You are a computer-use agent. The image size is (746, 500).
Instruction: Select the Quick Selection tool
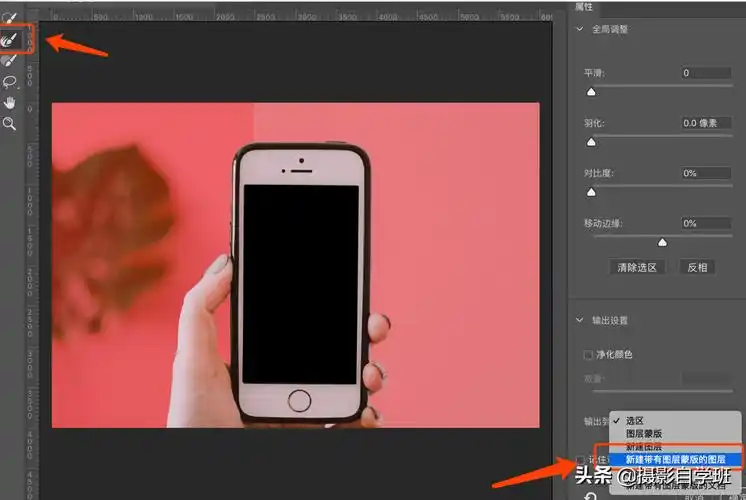tap(10, 19)
